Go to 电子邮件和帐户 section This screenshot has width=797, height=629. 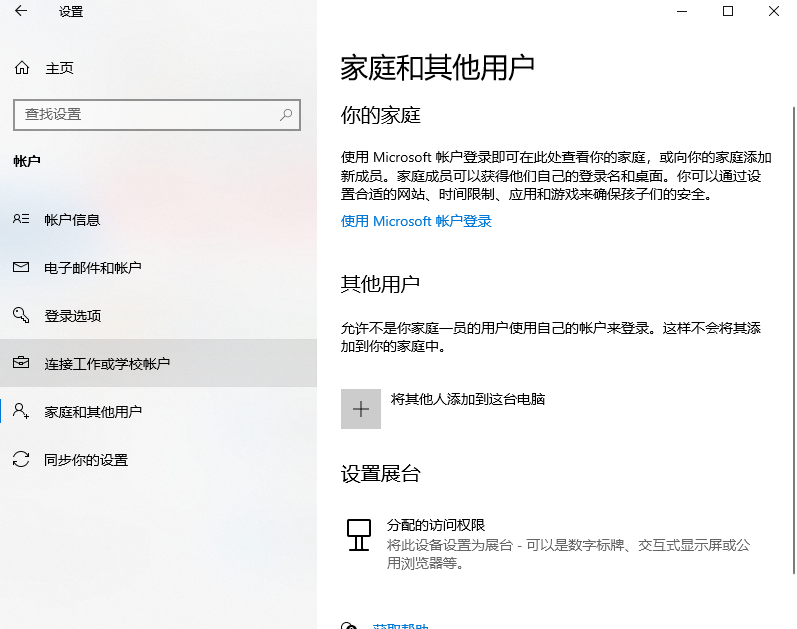coord(93,268)
